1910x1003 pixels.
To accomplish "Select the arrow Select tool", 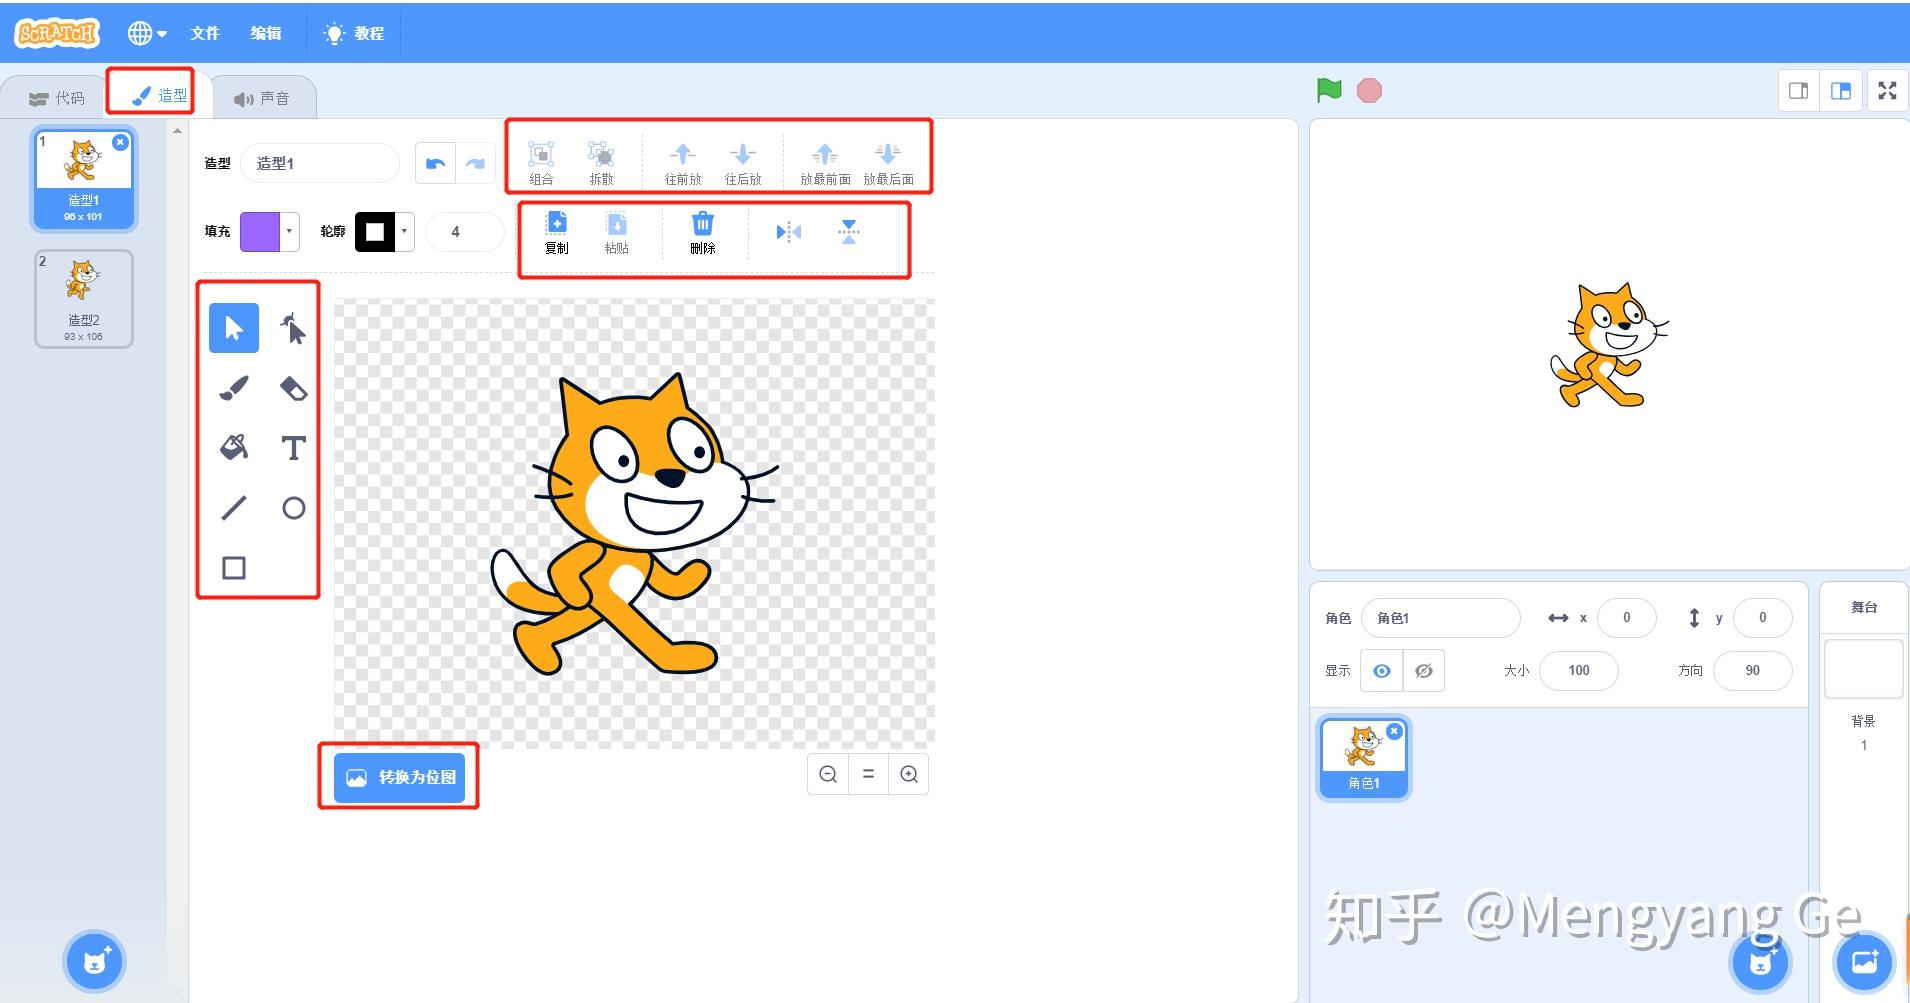I will 234,328.
